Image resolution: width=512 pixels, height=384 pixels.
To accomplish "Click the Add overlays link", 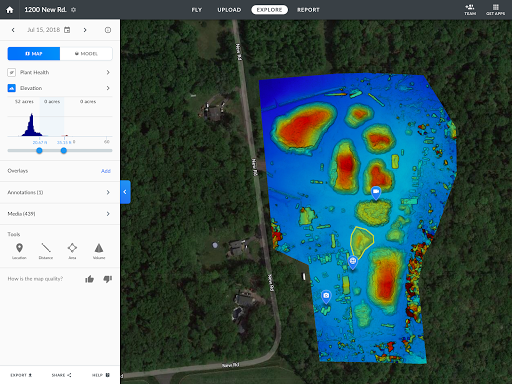I will click(x=106, y=171).
